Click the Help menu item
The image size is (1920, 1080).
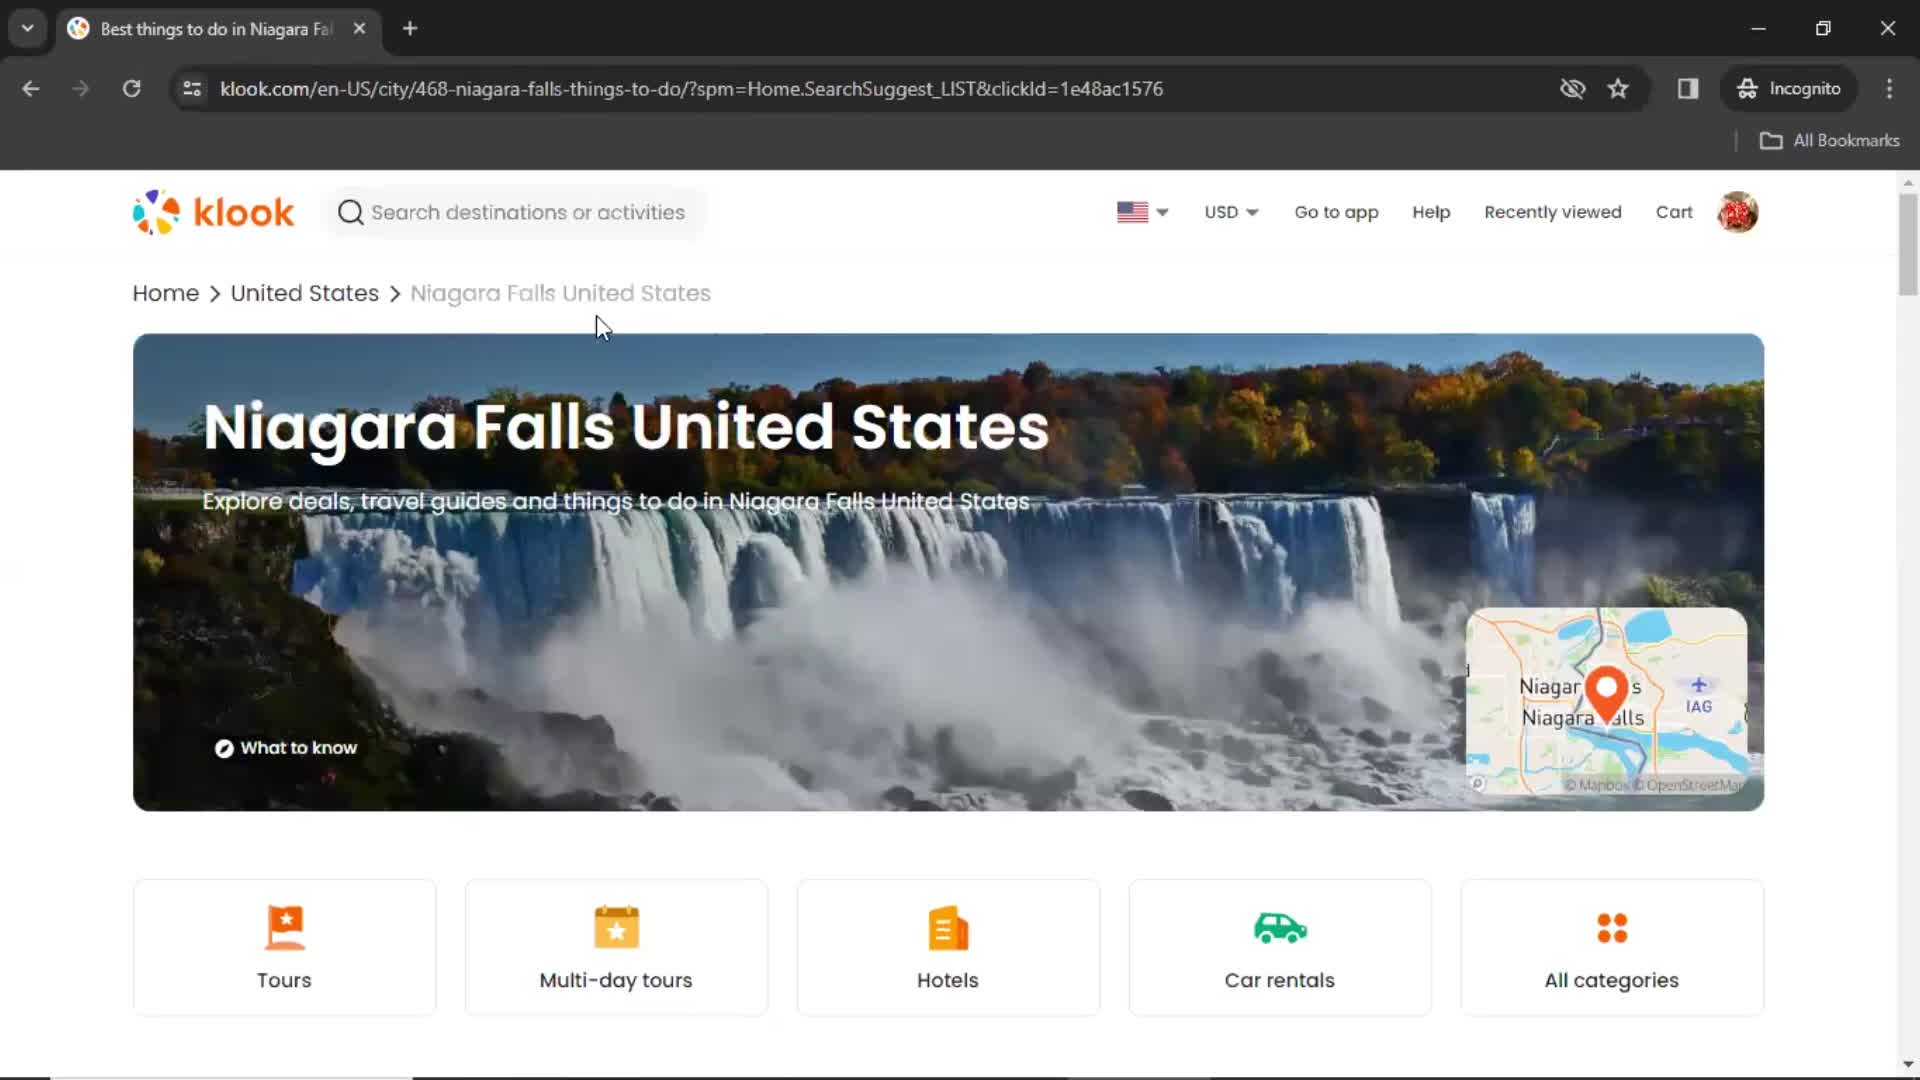click(x=1432, y=212)
